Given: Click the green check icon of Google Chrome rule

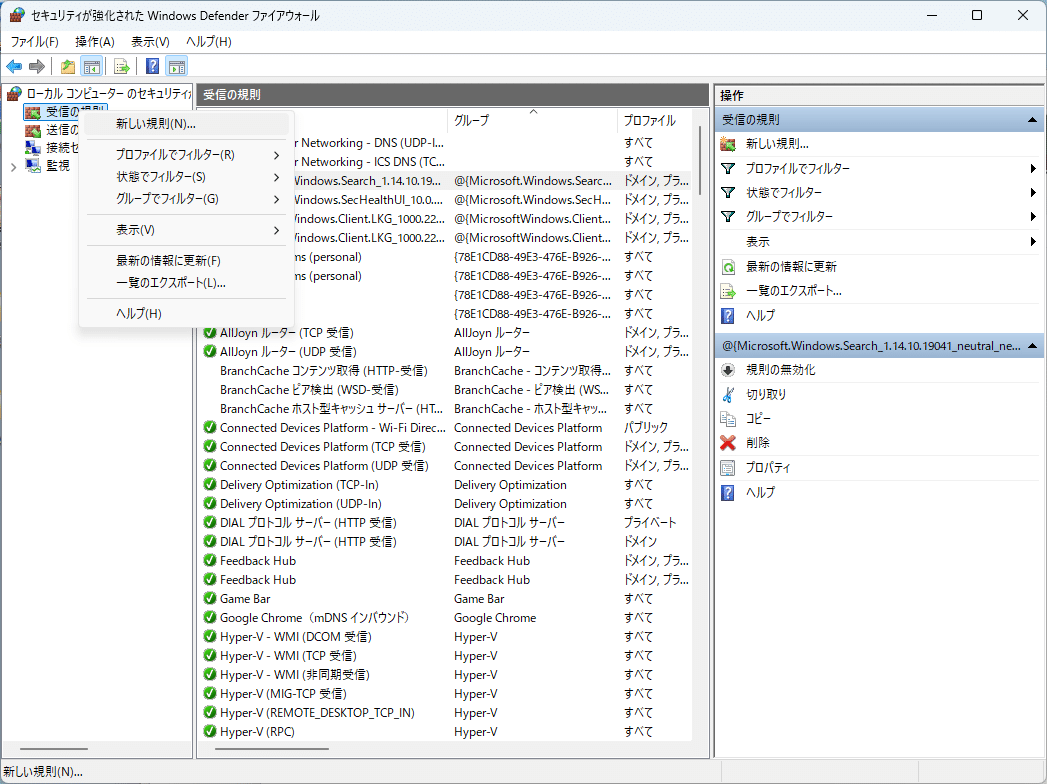Looking at the screenshot, I should (x=210, y=618).
